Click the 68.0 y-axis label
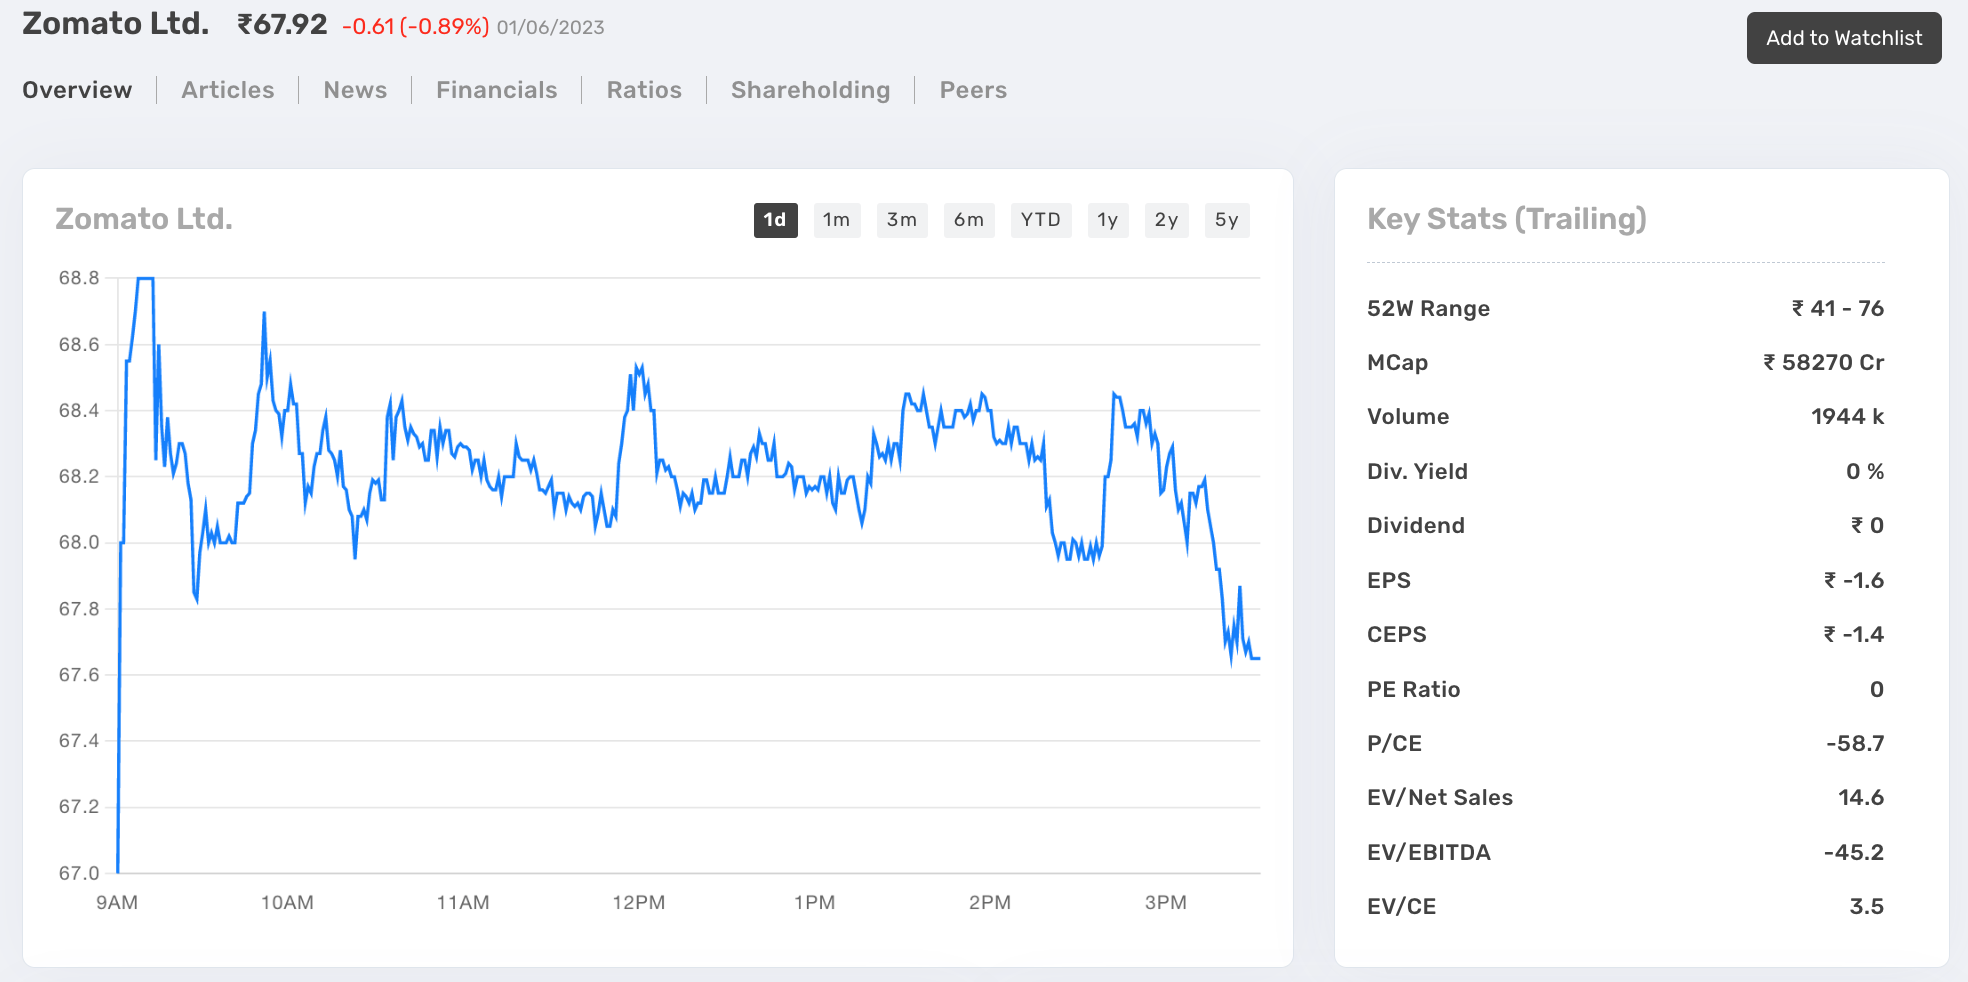This screenshot has width=1968, height=982. click(79, 542)
